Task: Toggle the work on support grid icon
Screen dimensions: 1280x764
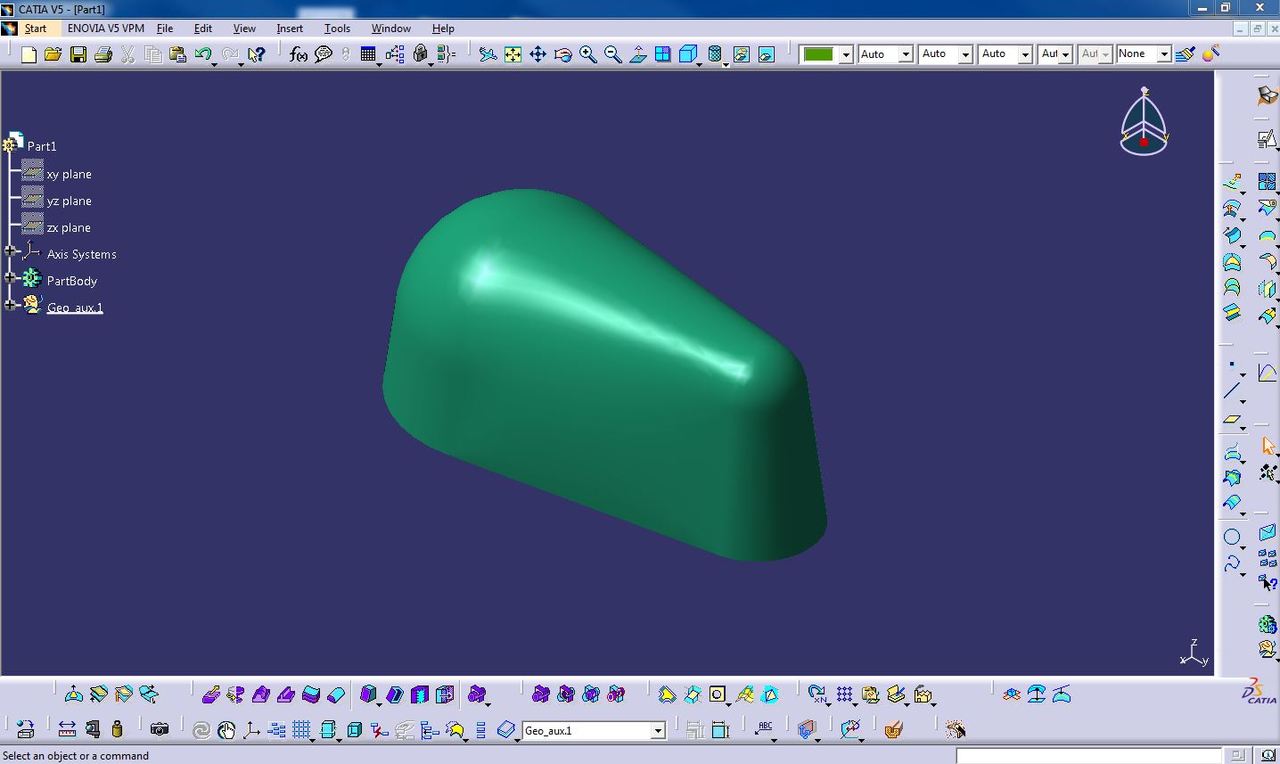Action: pos(301,730)
